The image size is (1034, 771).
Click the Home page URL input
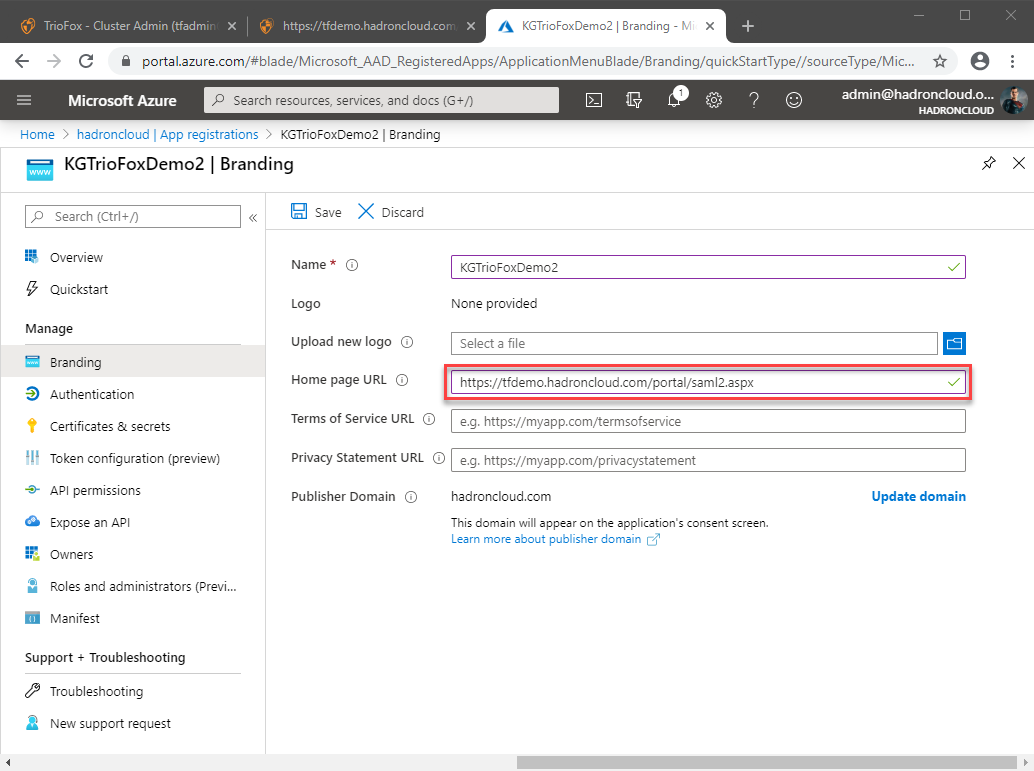pos(708,383)
